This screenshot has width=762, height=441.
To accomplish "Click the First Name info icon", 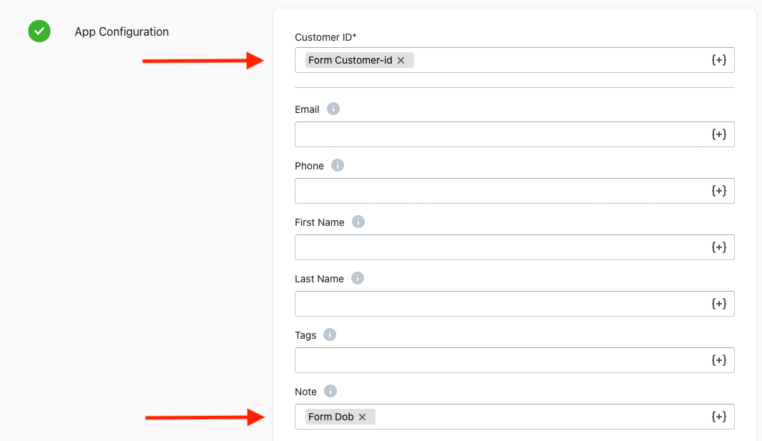I will (358, 222).
